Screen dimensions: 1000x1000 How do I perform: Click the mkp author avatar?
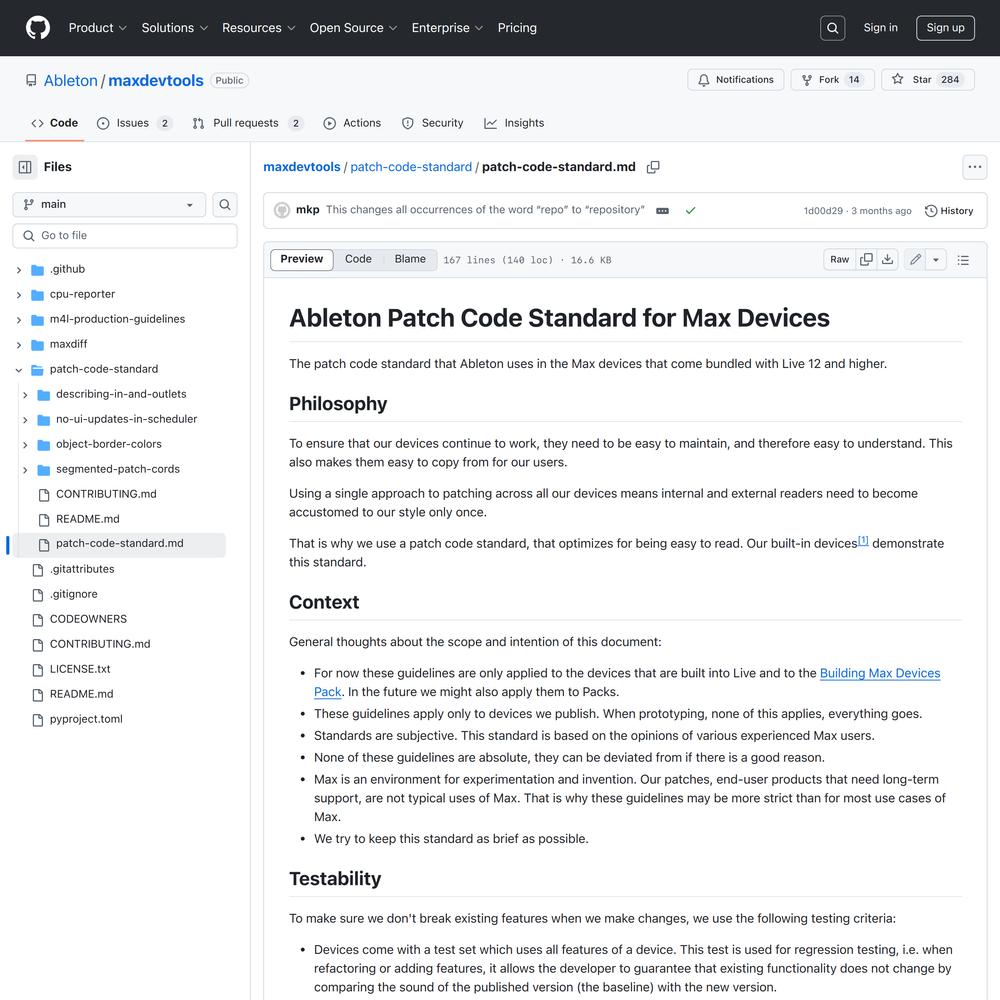point(282,210)
